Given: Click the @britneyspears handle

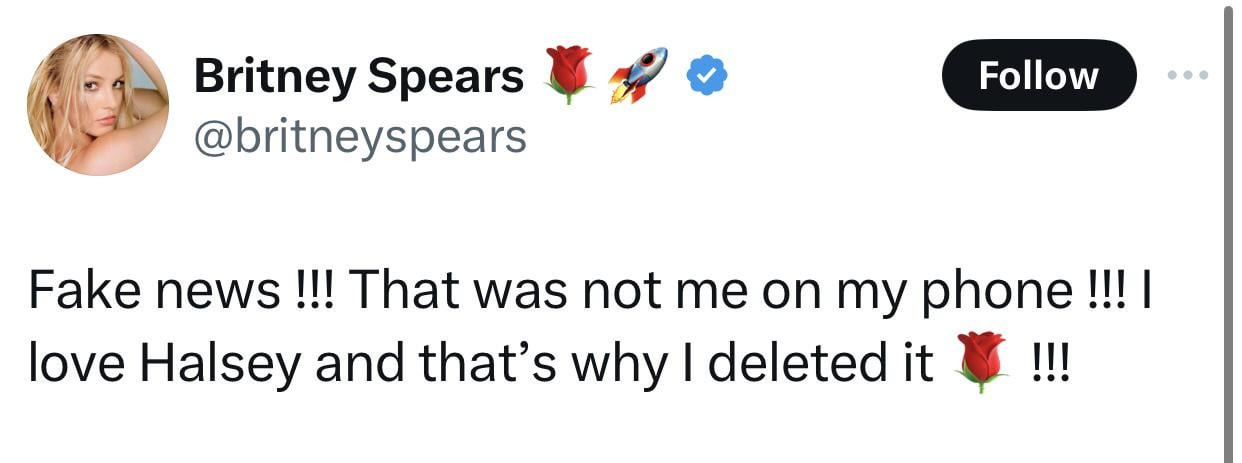Looking at the screenshot, I should 360,135.
